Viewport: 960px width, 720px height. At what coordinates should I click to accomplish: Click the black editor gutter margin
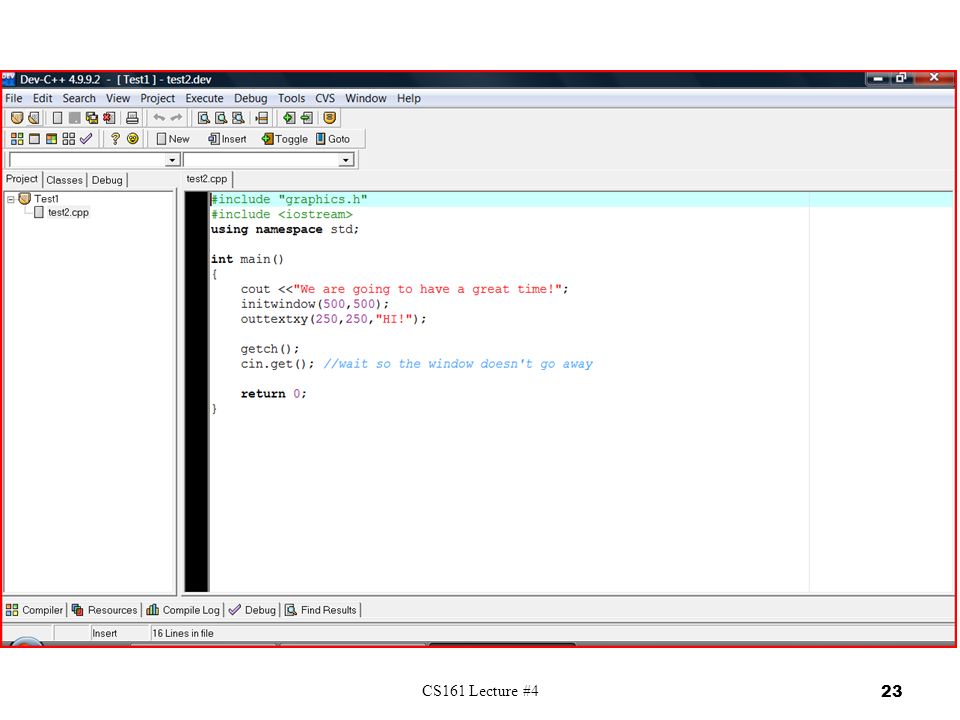pos(197,392)
